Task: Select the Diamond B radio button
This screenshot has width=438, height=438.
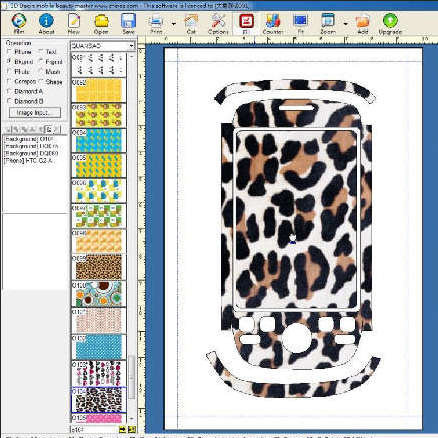Action: tap(9, 101)
